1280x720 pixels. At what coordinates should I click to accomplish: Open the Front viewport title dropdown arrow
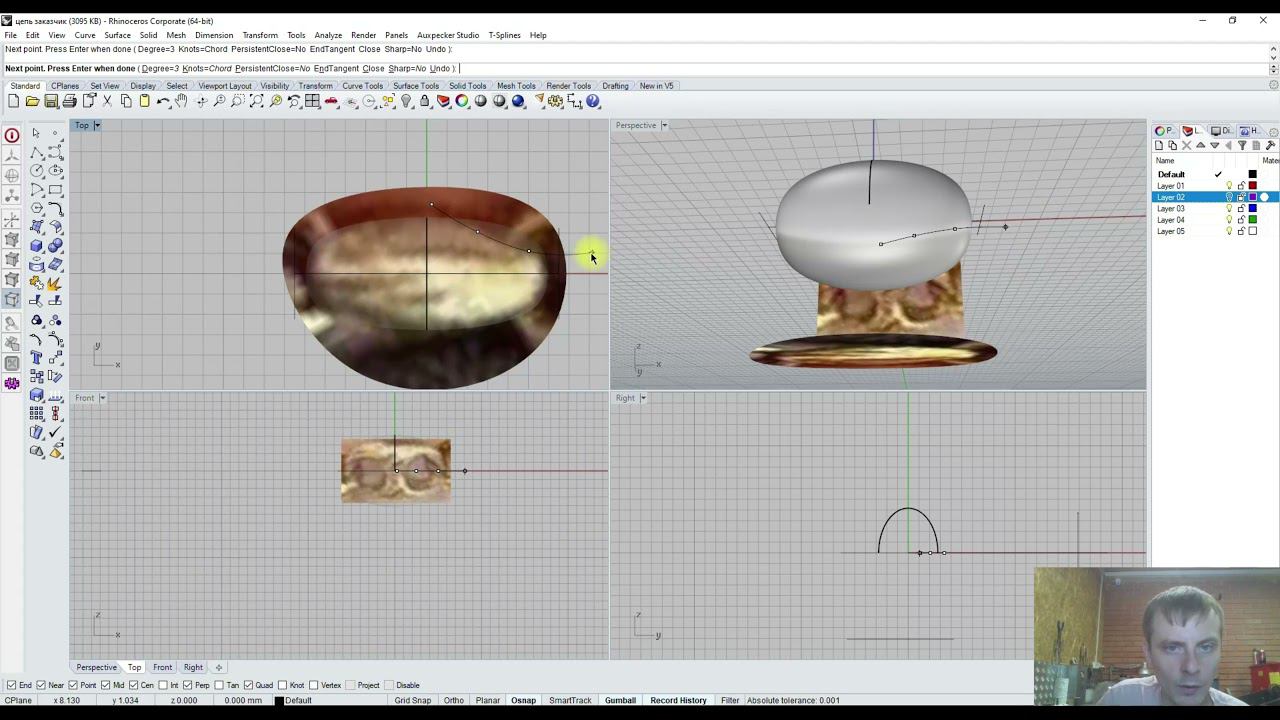pyautogui.click(x=102, y=398)
